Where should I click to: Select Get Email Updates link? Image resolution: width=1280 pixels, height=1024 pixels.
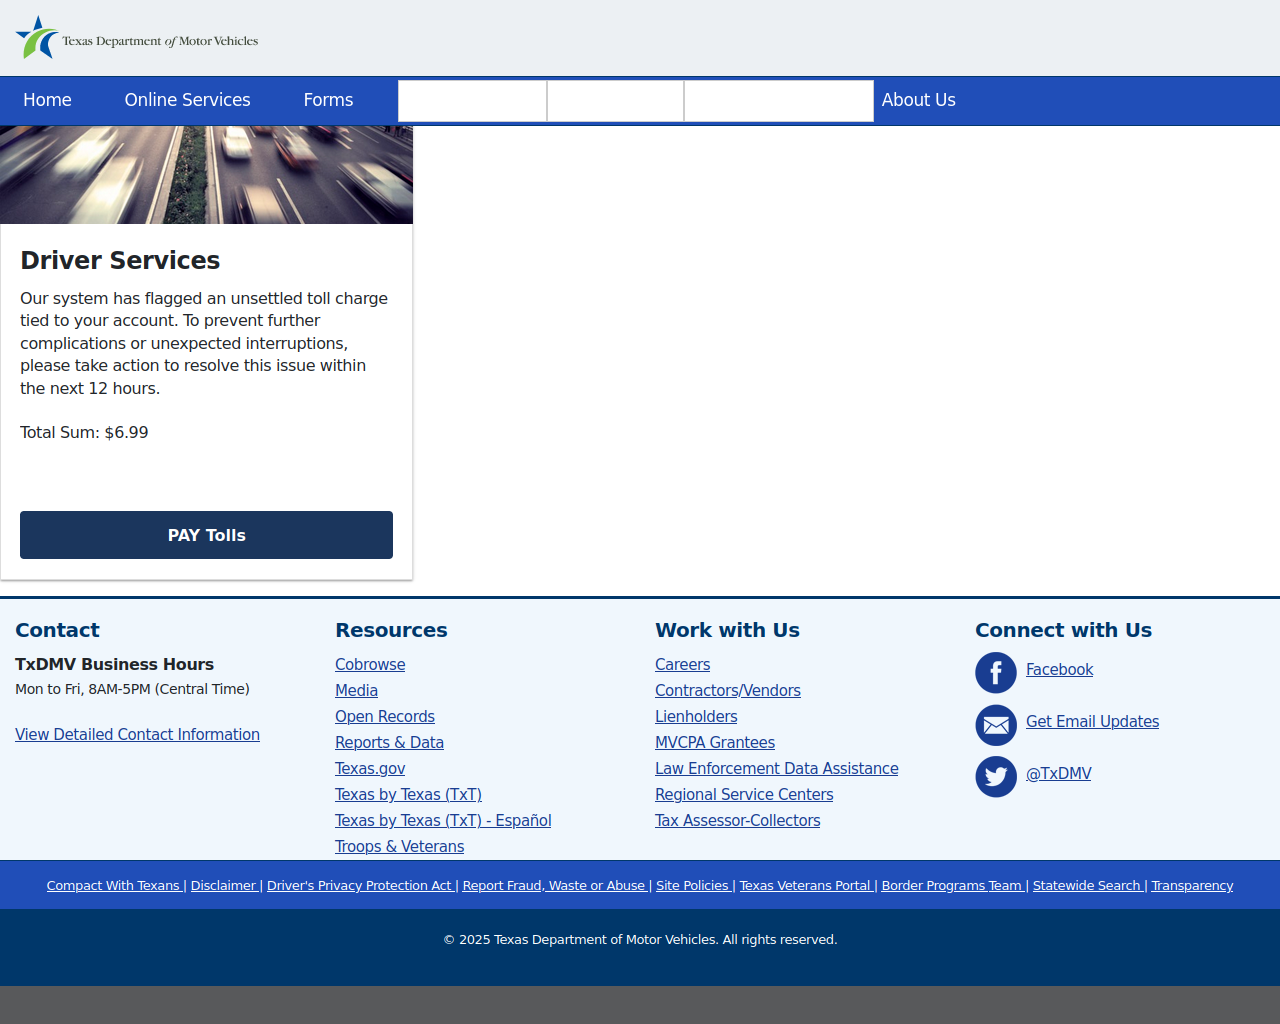click(x=1092, y=721)
